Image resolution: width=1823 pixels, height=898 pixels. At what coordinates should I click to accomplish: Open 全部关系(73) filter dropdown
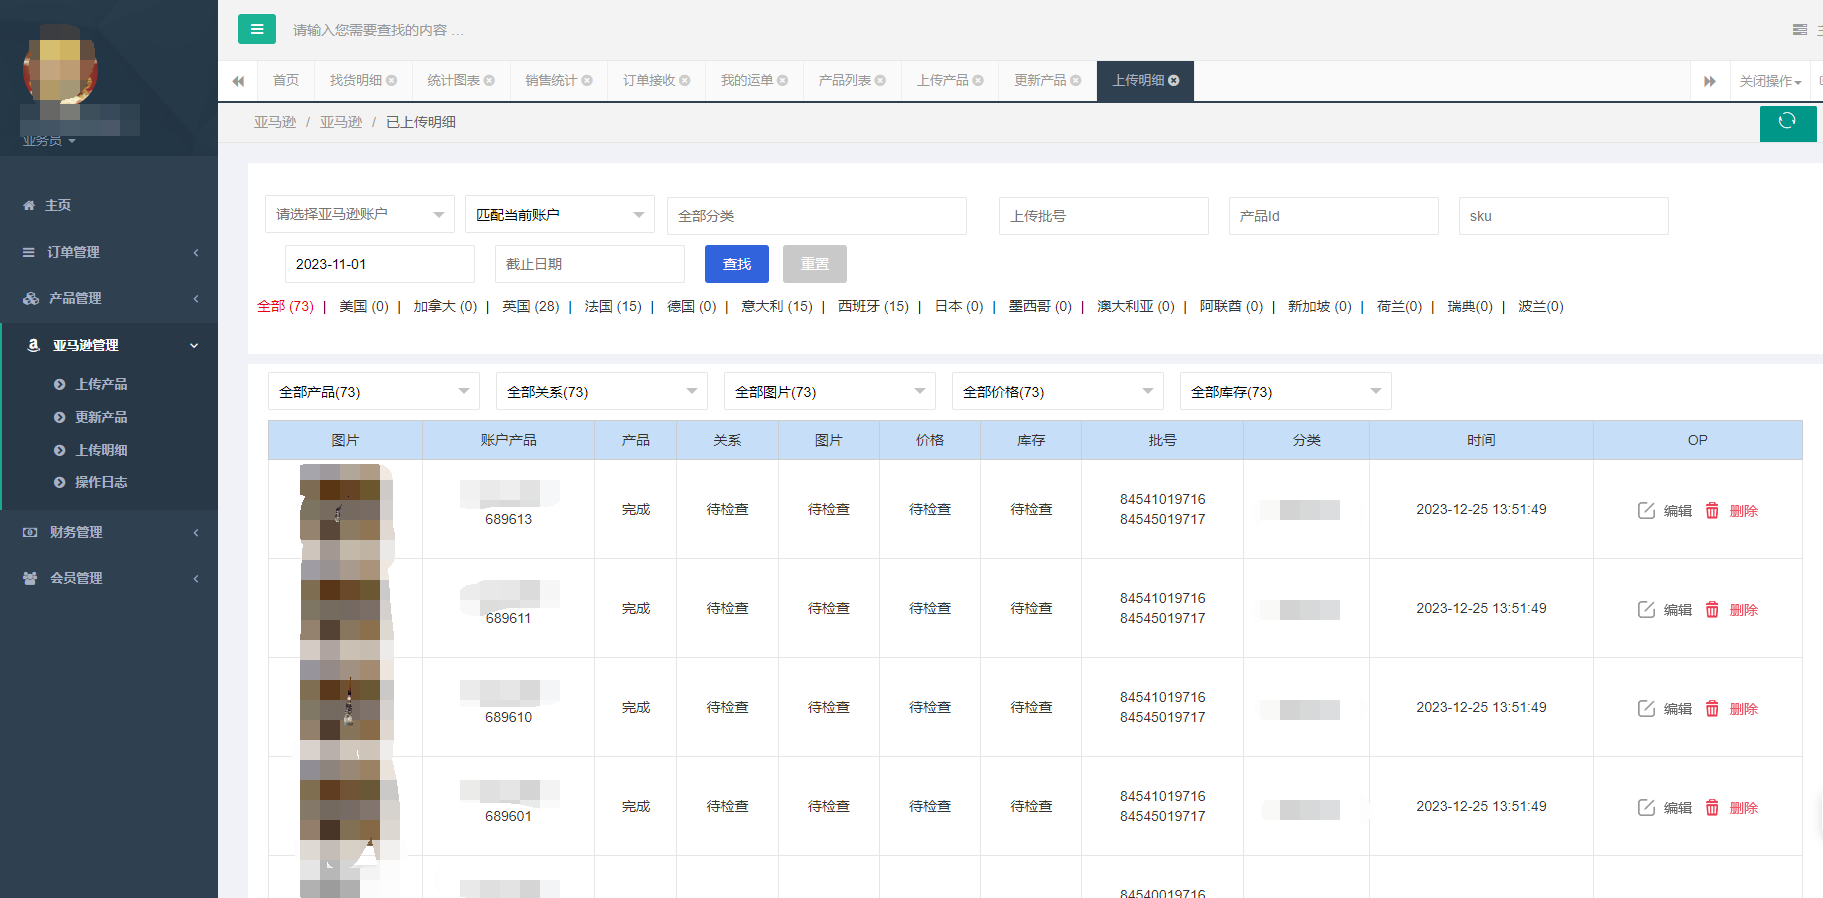[x=602, y=391]
